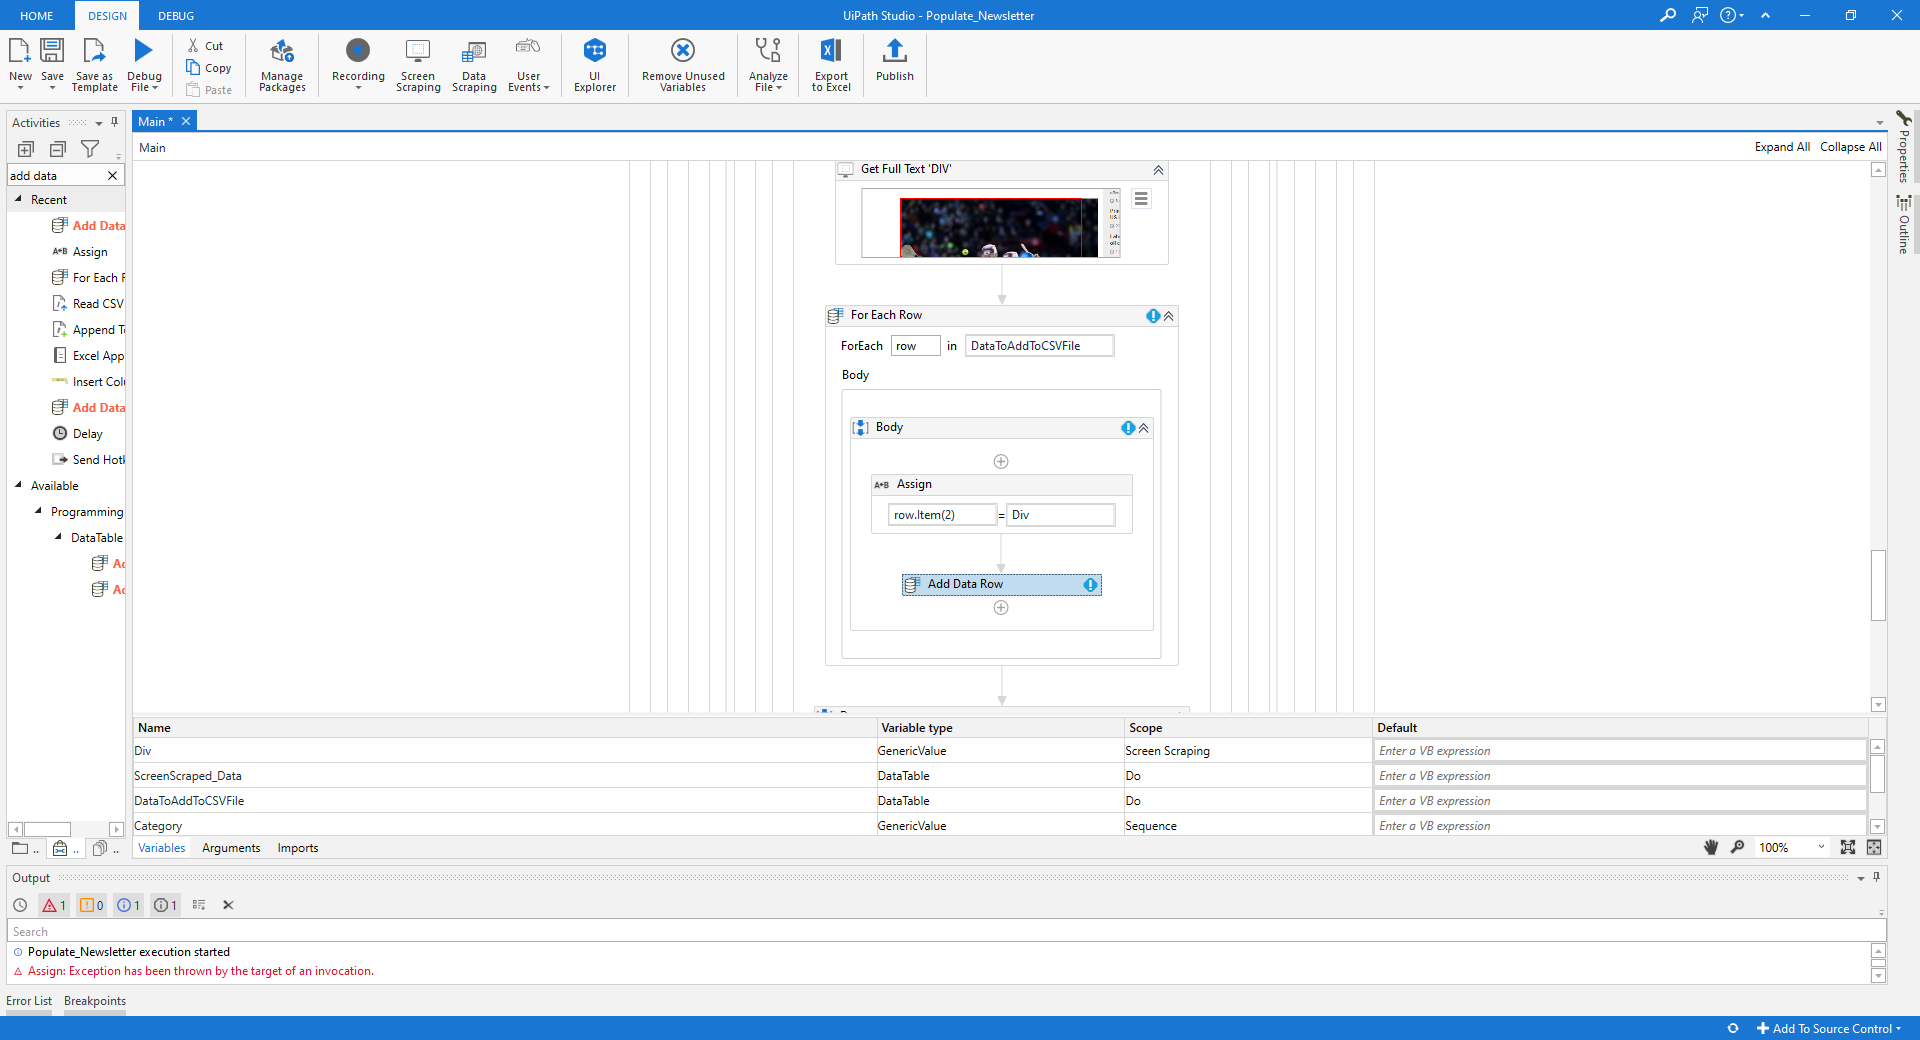This screenshot has width=1920, height=1040.
Task: Toggle error messages filter in Output
Action: click(x=53, y=905)
